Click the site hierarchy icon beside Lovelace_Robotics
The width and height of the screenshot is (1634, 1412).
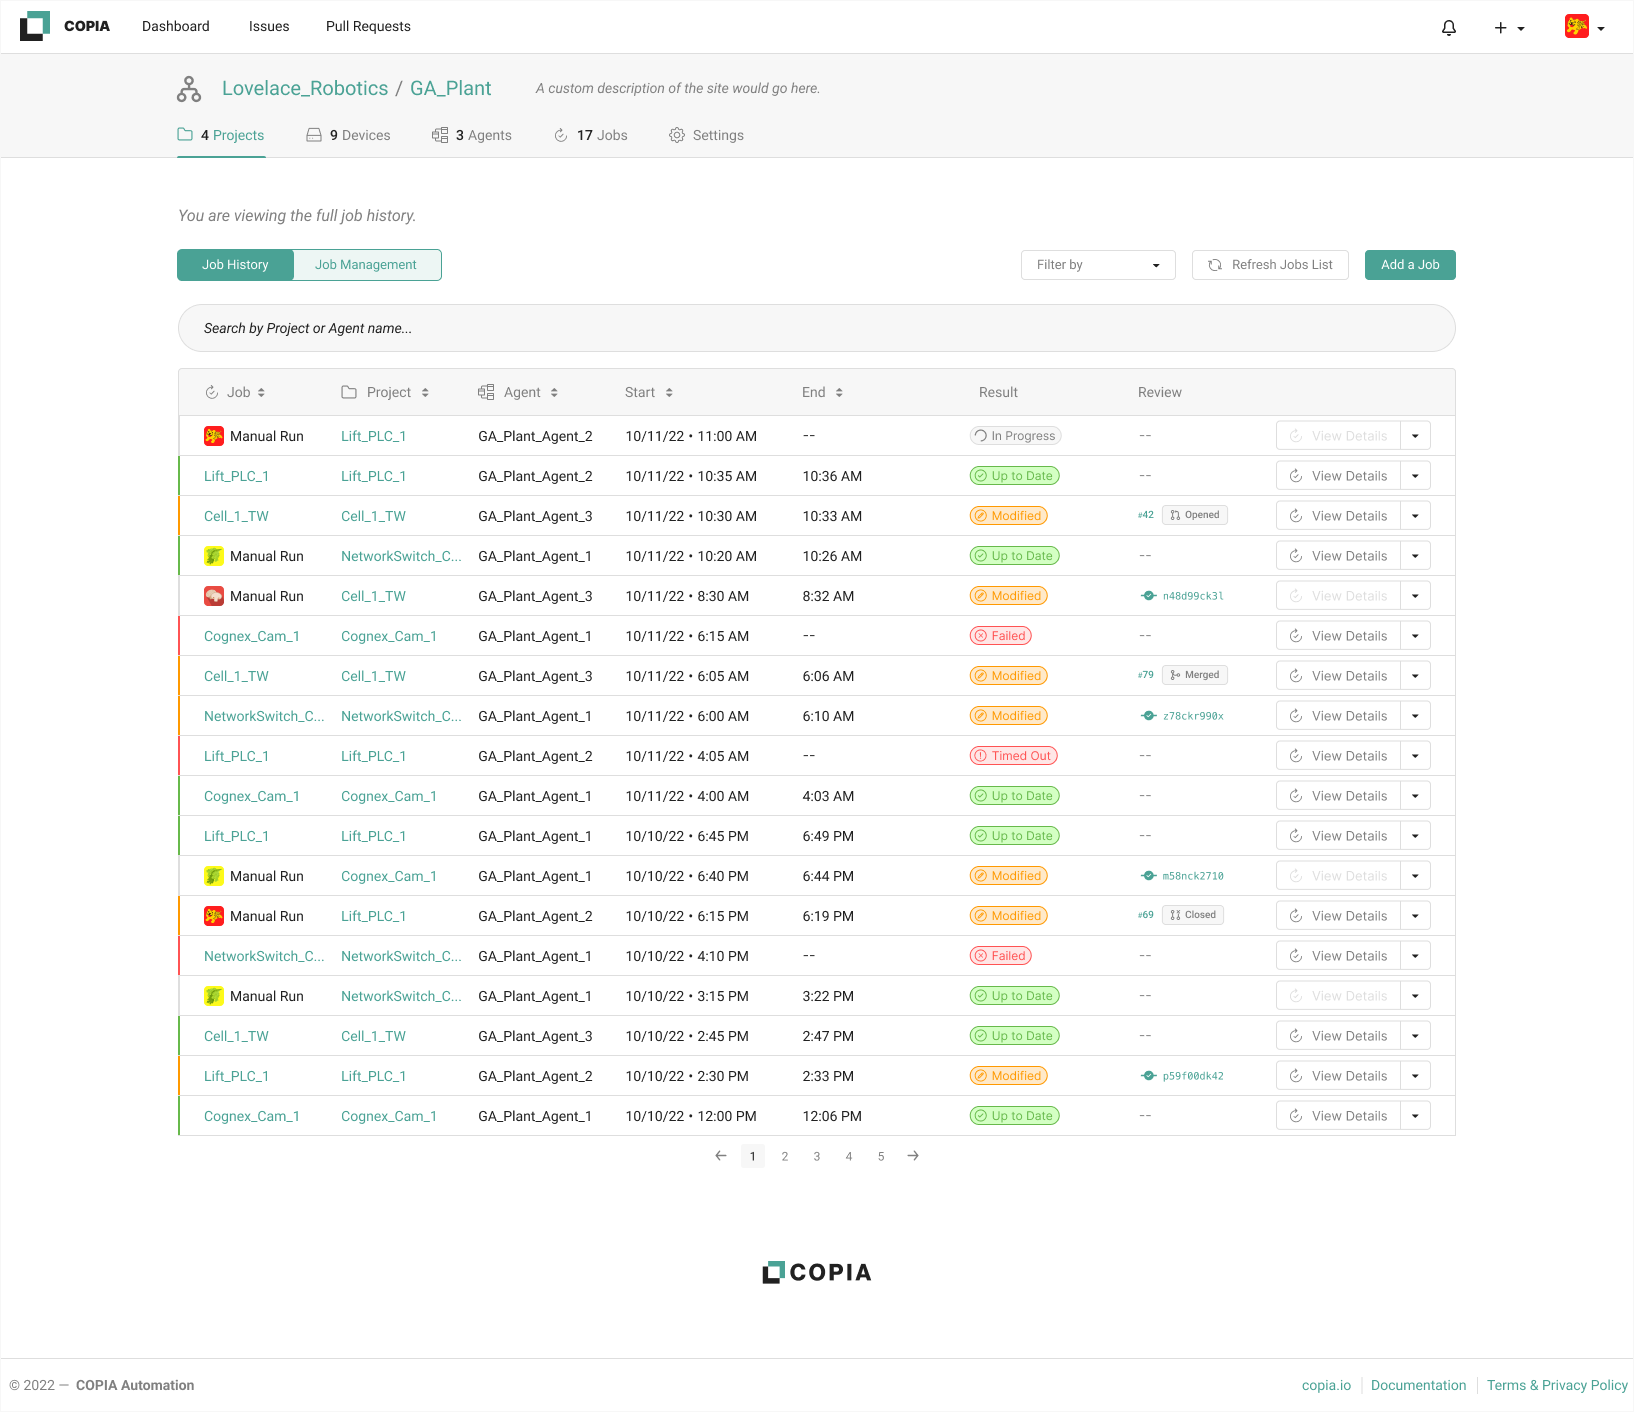188,88
